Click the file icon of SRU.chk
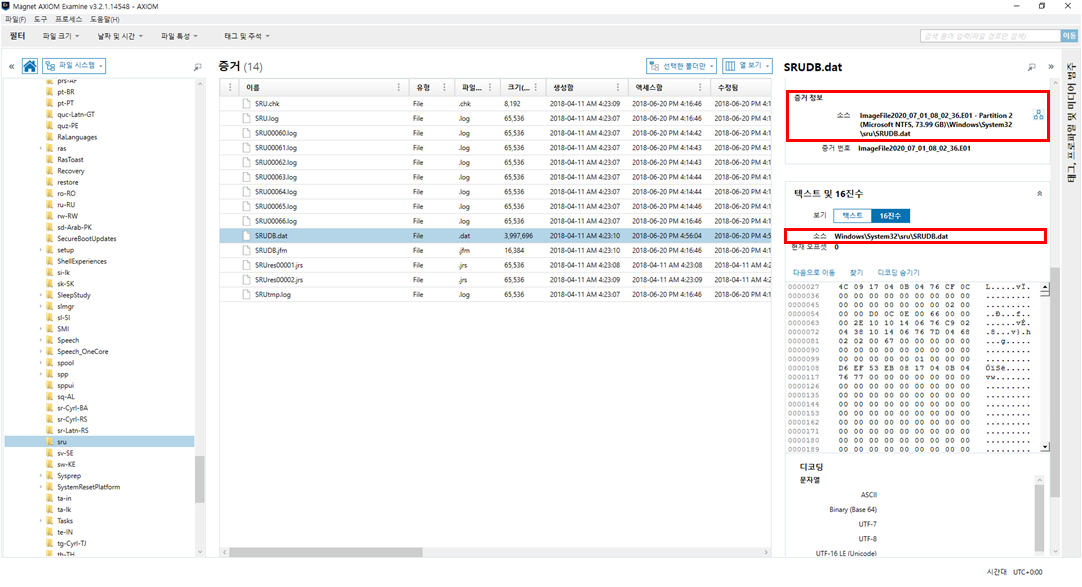Viewport: 1082px width, 587px height. click(x=247, y=103)
